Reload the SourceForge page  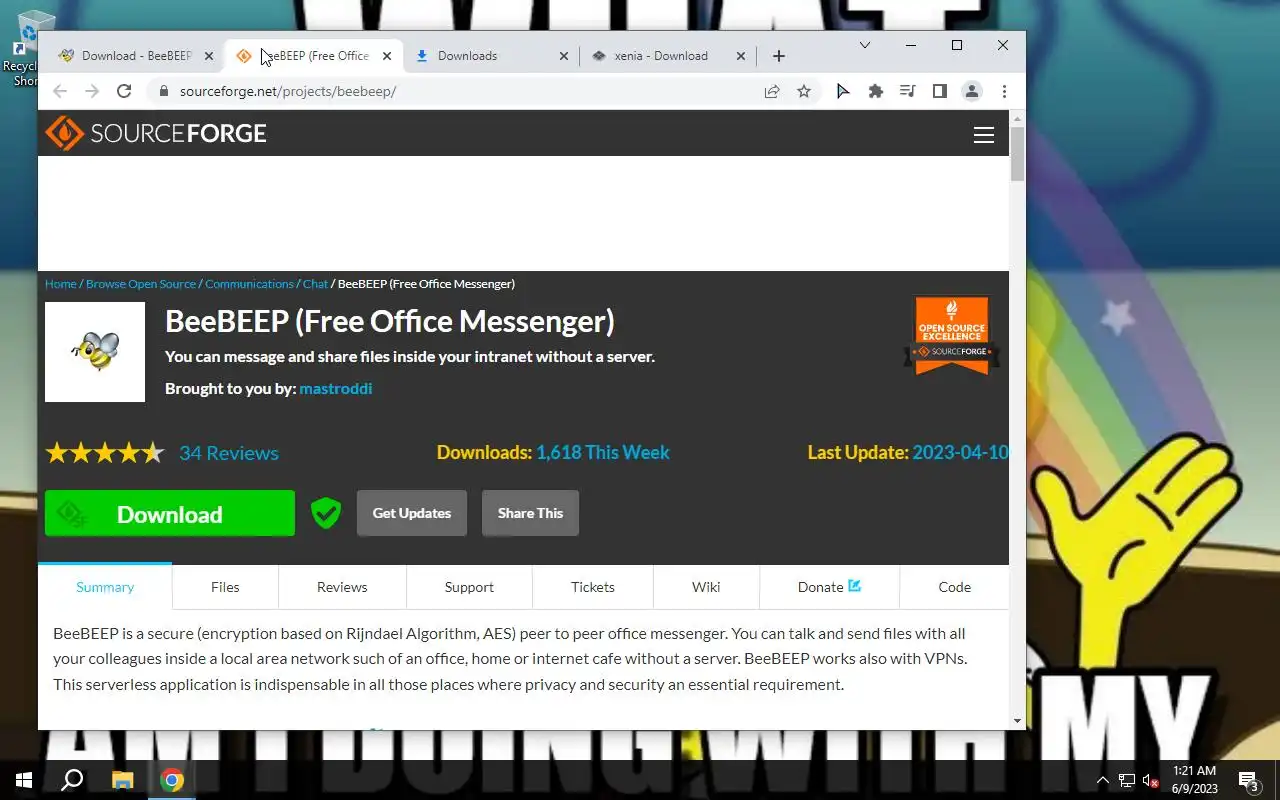click(x=124, y=91)
